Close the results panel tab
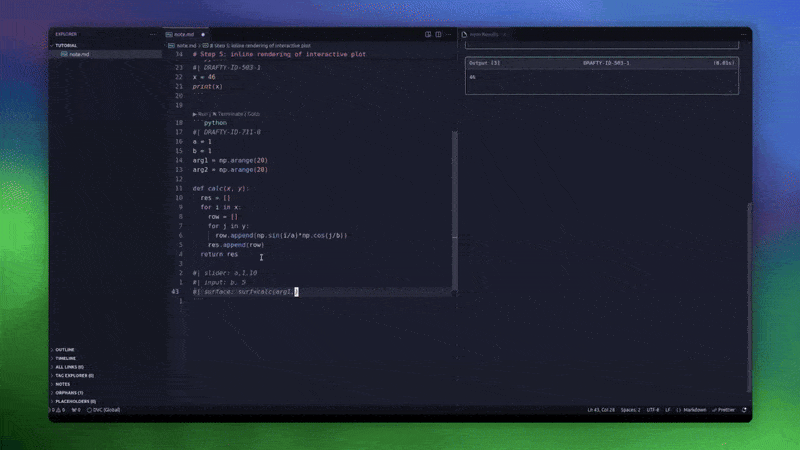 pos(505,35)
